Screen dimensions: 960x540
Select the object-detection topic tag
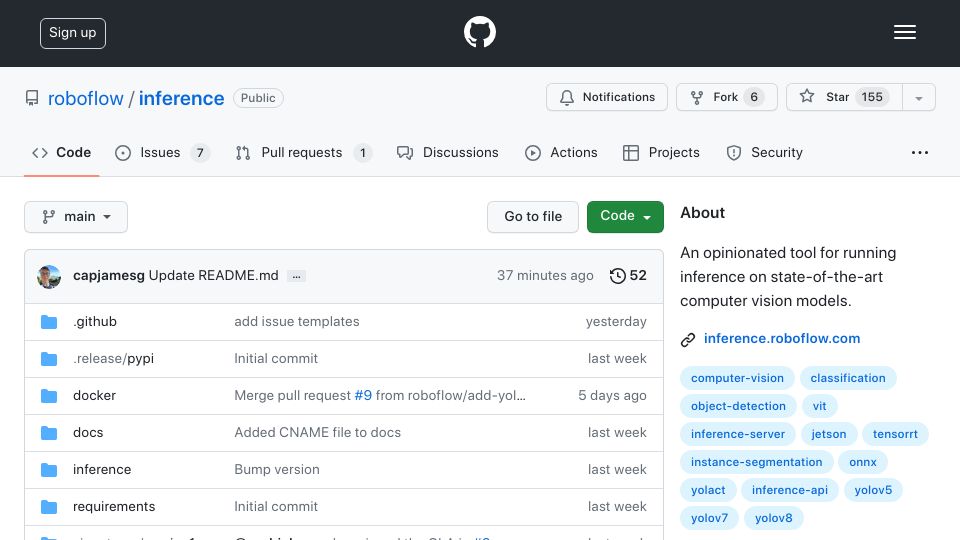coord(738,406)
